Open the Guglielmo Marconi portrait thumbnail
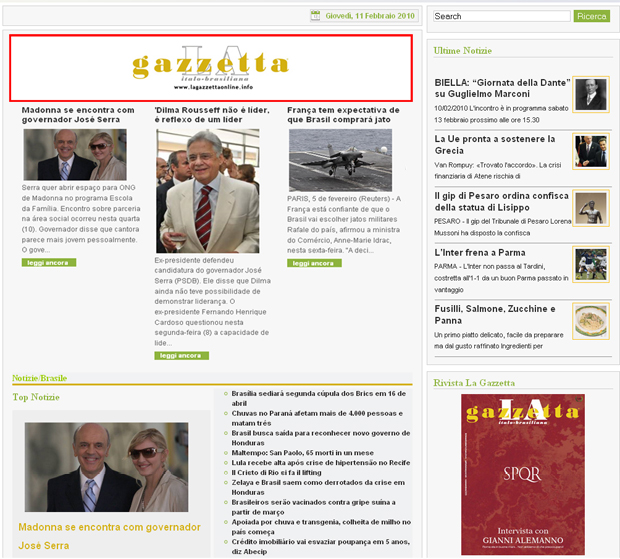This screenshot has height=559, width=620. [591, 94]
